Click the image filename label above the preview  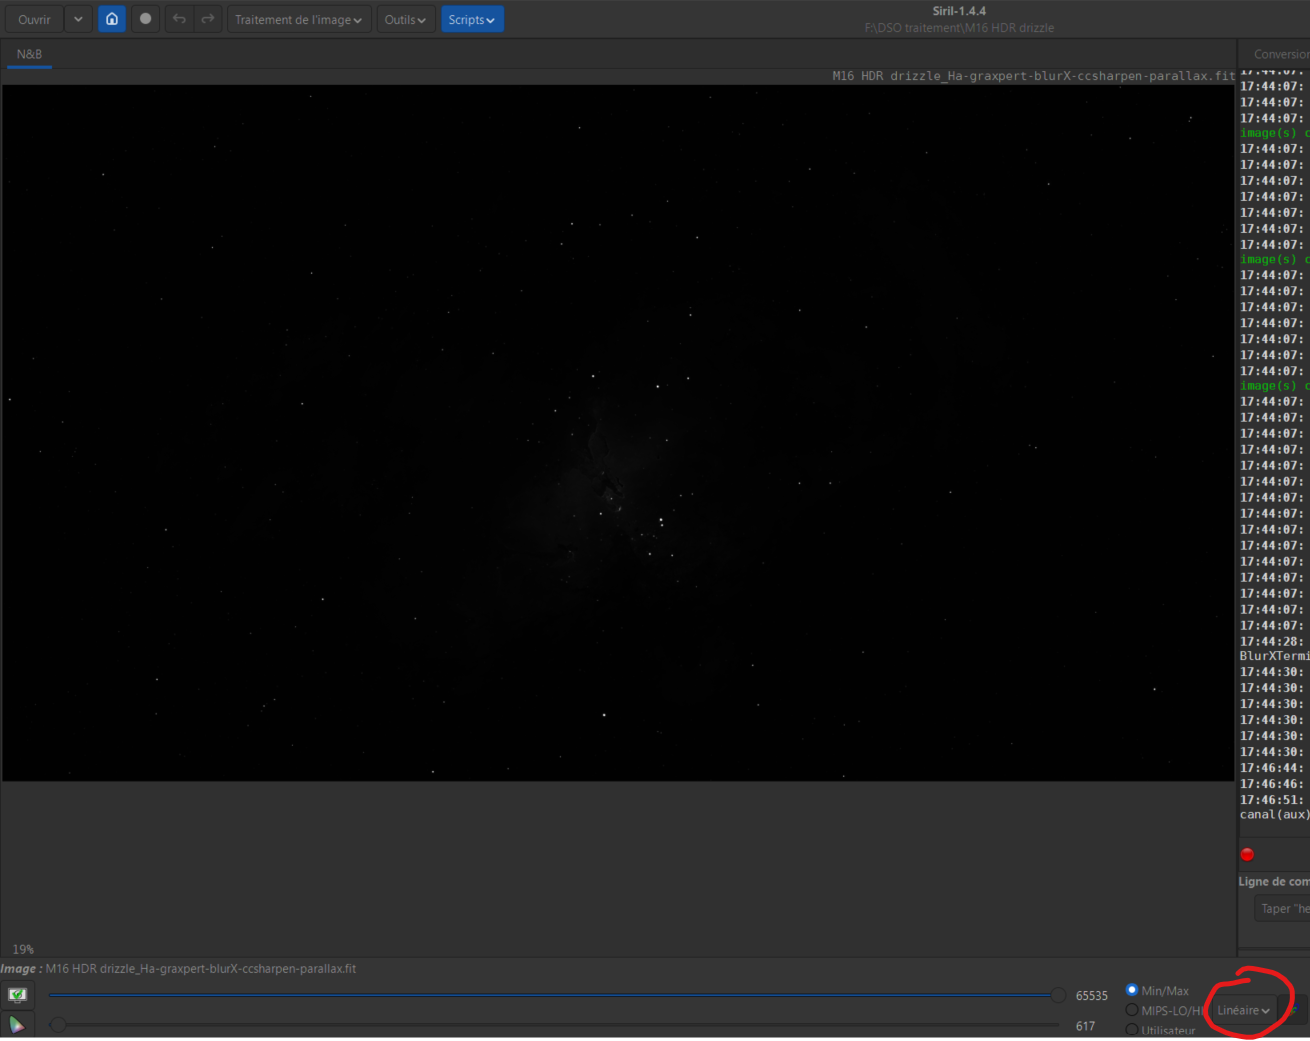click(x=1033, y=76)
